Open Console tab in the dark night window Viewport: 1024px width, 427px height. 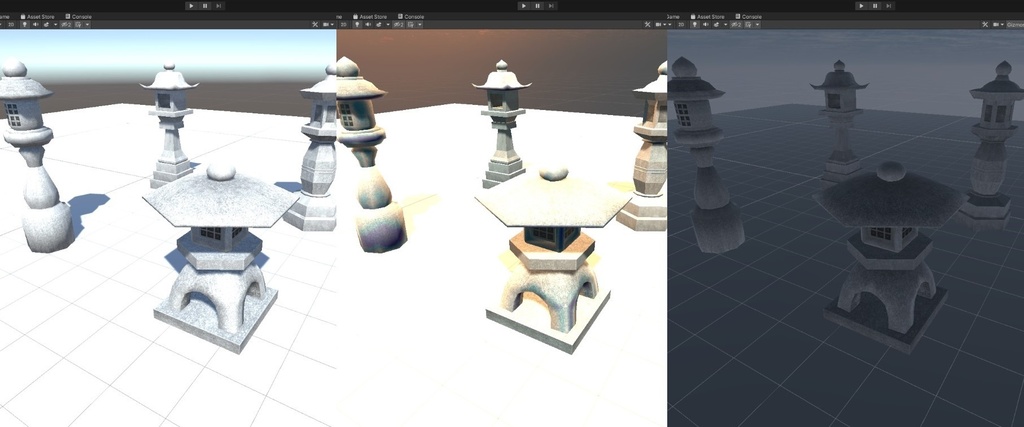pos(748,16)
